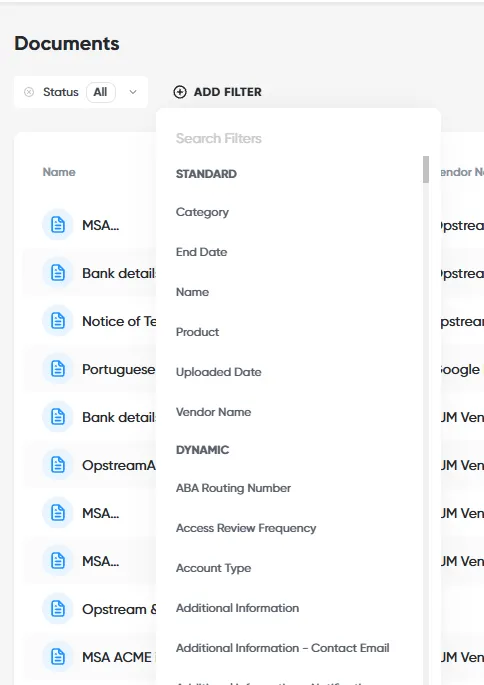Open the Opstream & document link

point(119,609)
